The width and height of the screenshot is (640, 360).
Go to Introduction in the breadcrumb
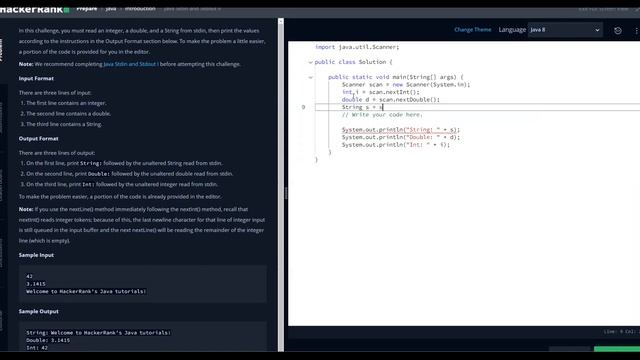tap(140, 9)
